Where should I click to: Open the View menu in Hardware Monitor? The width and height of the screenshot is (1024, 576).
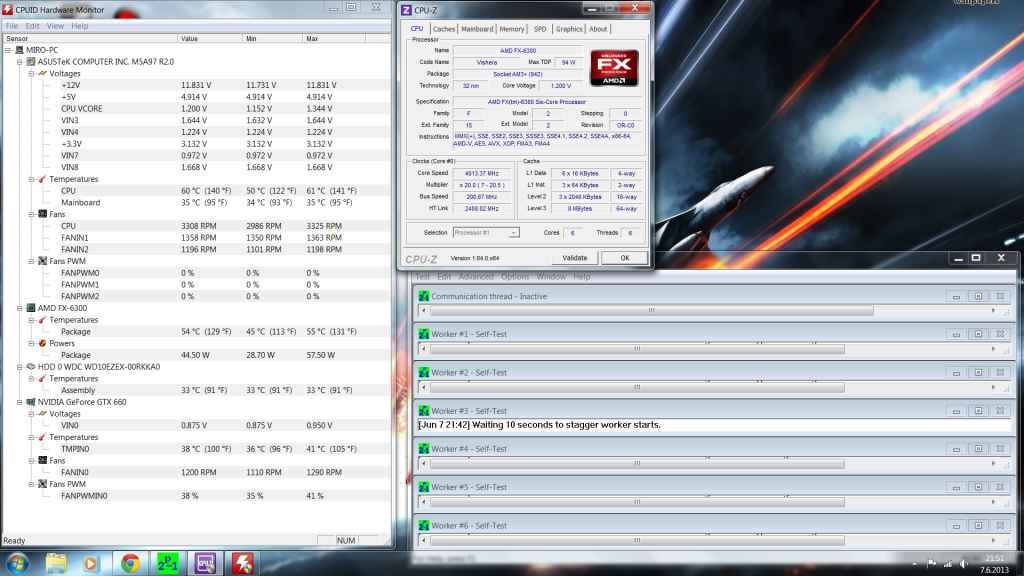pos(55,26)
